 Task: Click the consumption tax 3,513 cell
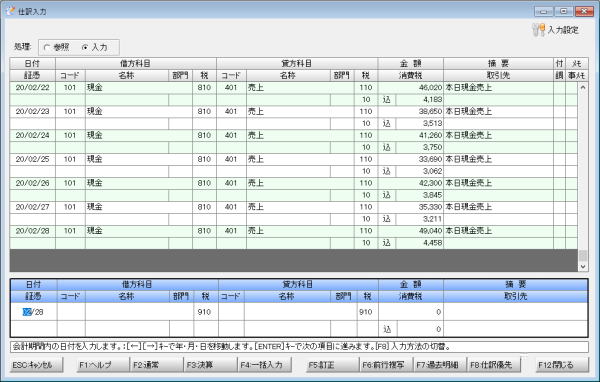(420, 123)
